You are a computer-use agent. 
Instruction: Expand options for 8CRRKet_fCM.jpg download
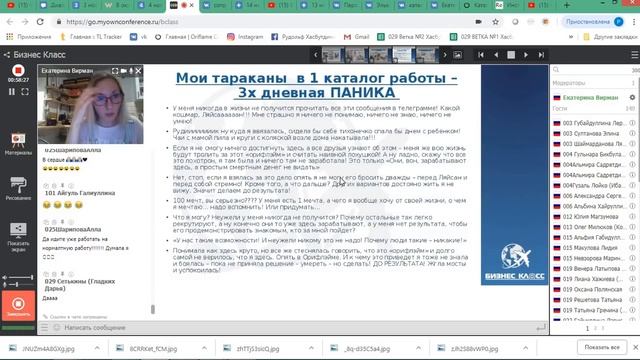pyautogui.click(x=204, y=348)
